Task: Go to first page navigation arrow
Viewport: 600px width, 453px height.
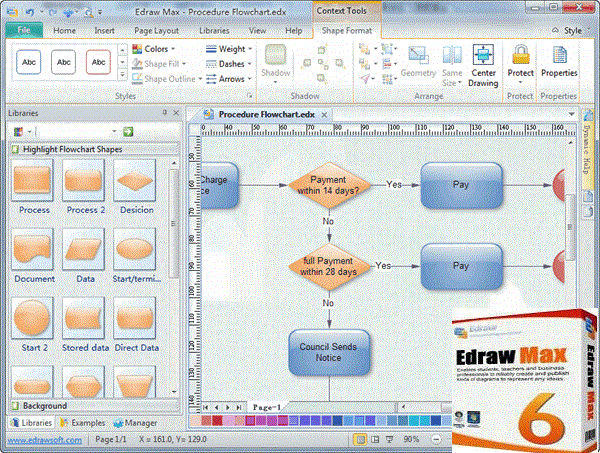Action: pyautogui.click(x=206, y=407)
